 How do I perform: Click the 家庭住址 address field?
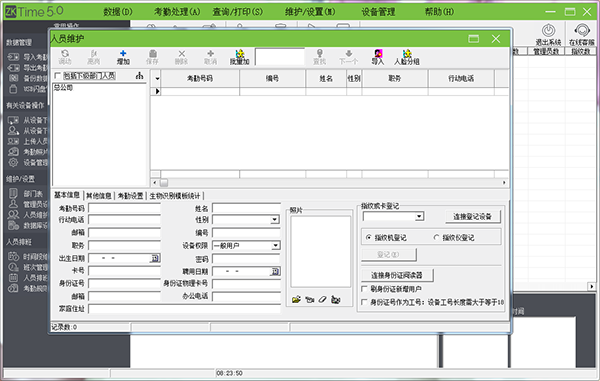pos(184,309)
